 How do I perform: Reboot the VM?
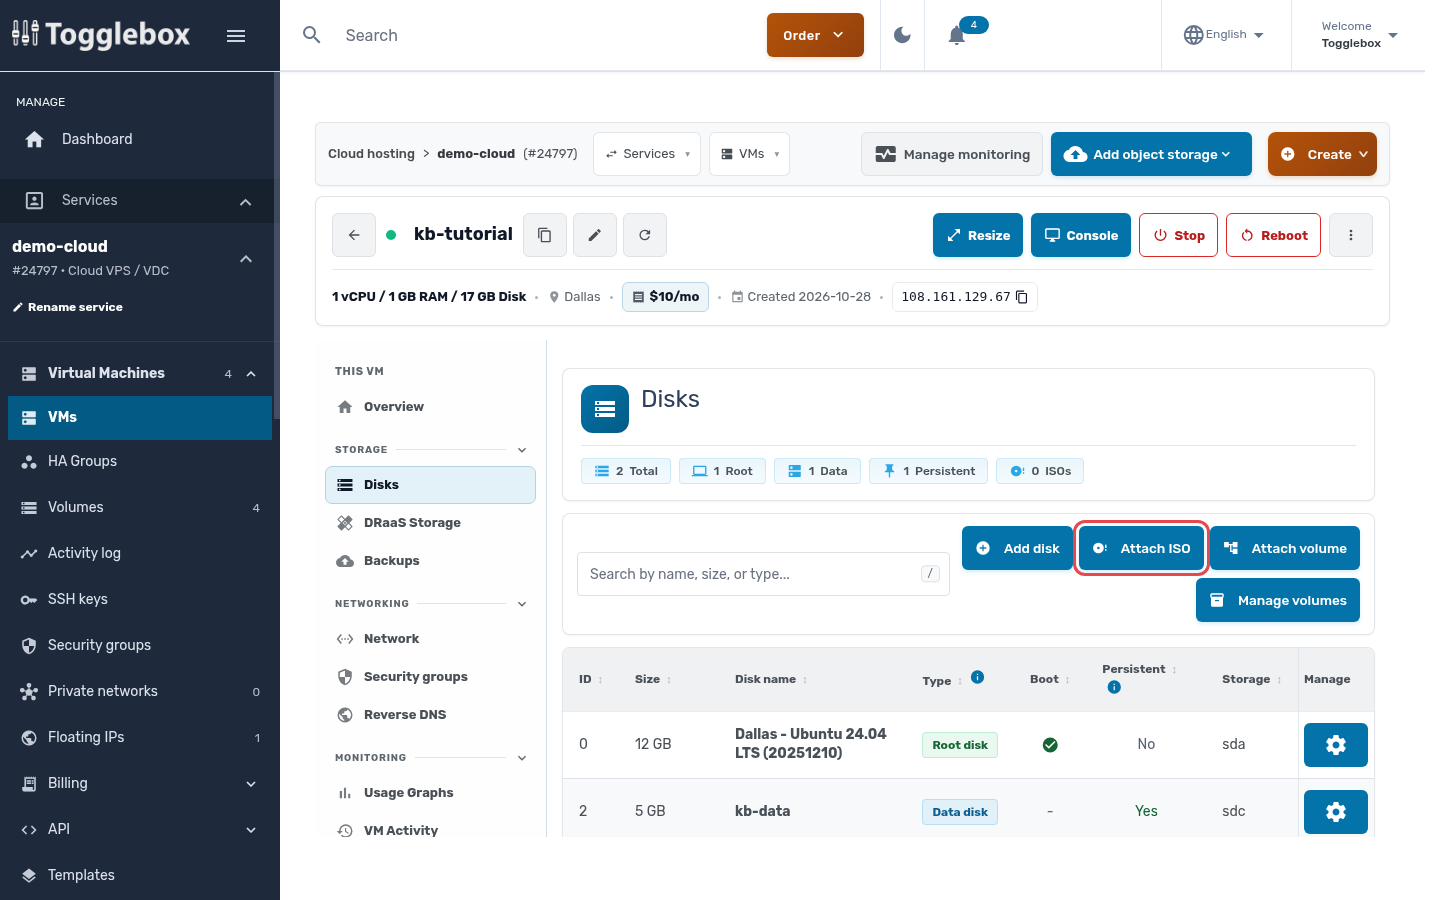click(x=1273, y=235)
